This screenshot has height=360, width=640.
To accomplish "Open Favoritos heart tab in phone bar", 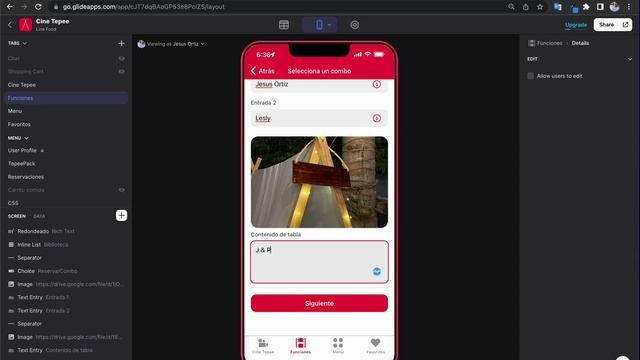I will (x=375, y=346).
